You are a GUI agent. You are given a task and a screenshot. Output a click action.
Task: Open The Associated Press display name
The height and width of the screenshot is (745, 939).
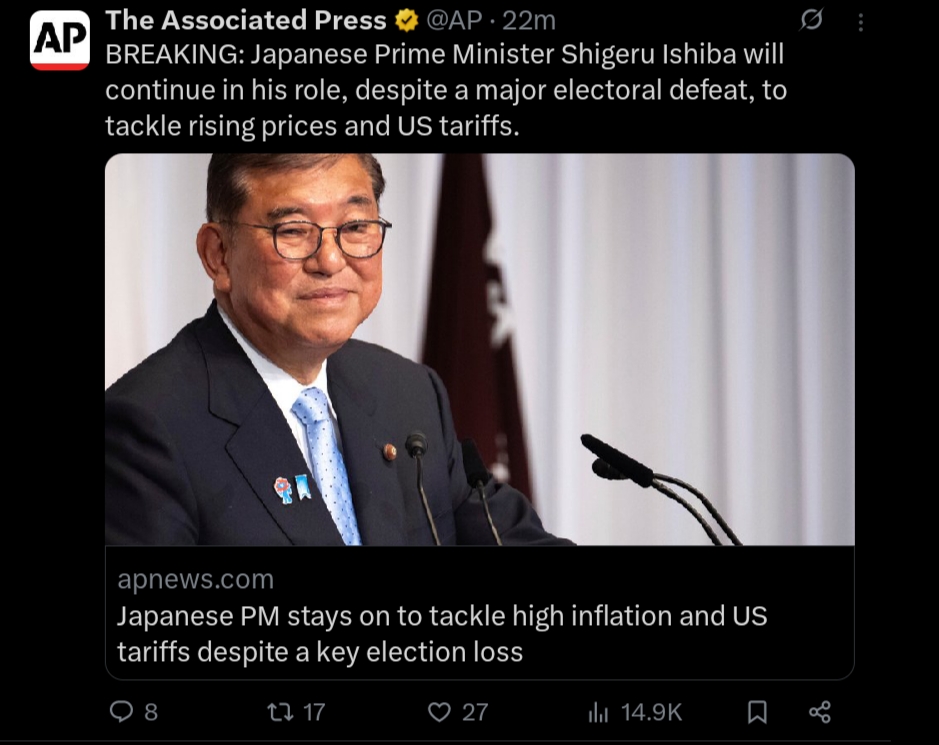point(246,20)
